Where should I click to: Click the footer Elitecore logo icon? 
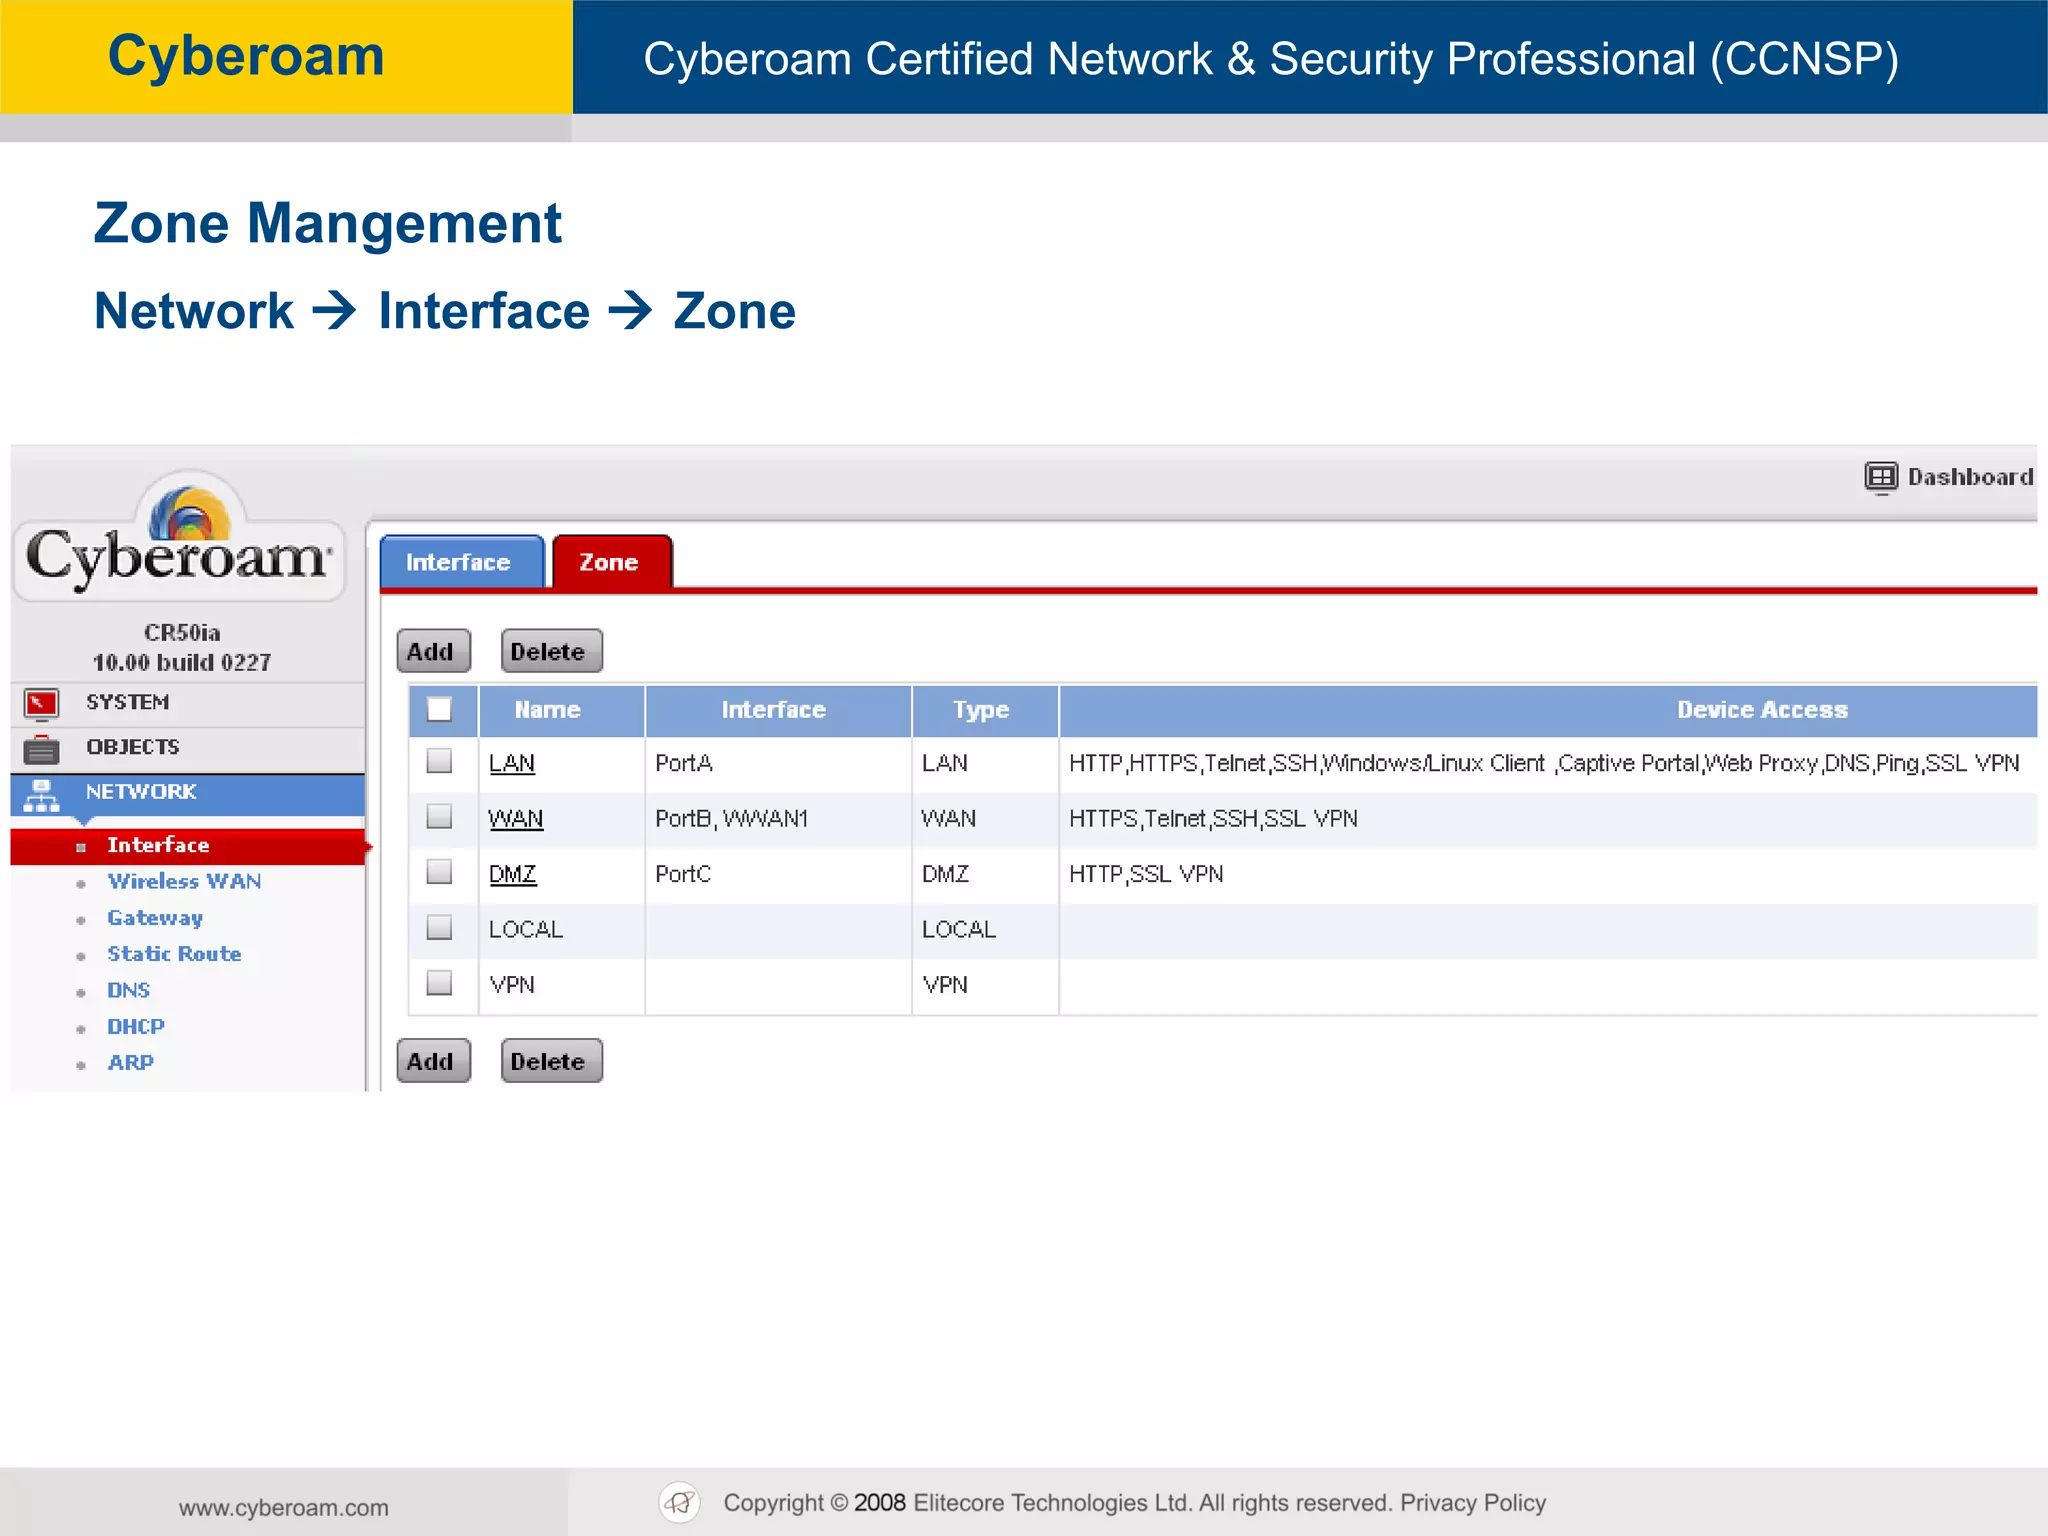[x=680, y=1502]
